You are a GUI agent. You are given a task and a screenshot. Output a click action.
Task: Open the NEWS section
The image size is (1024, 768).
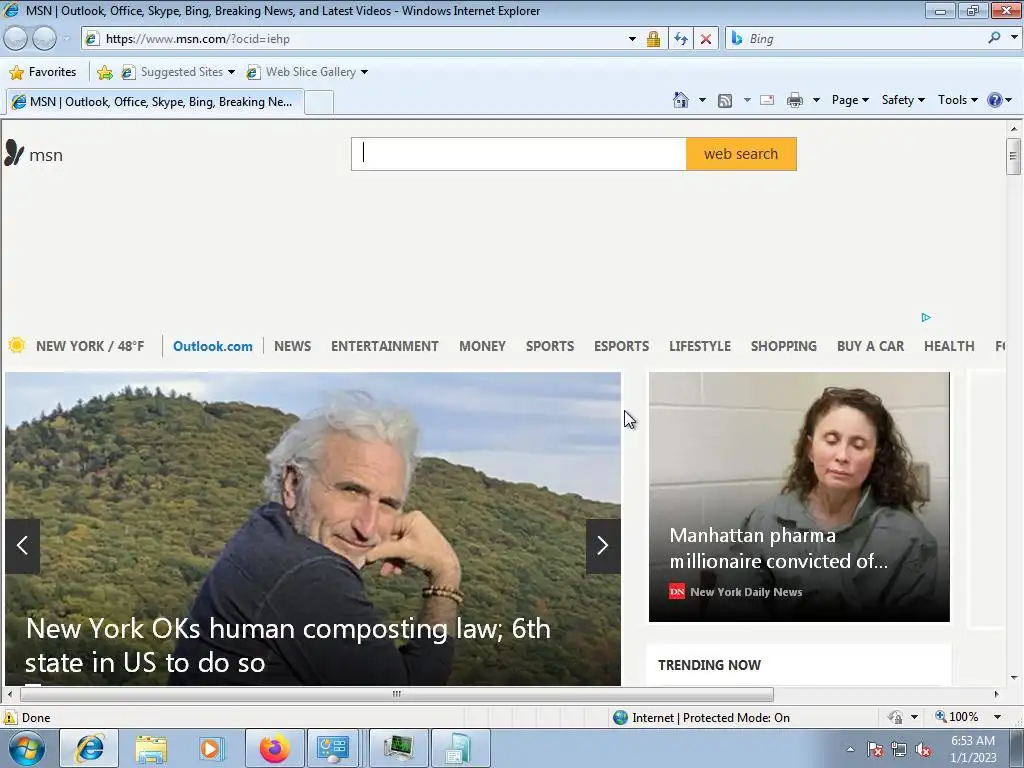coord(293,346)
